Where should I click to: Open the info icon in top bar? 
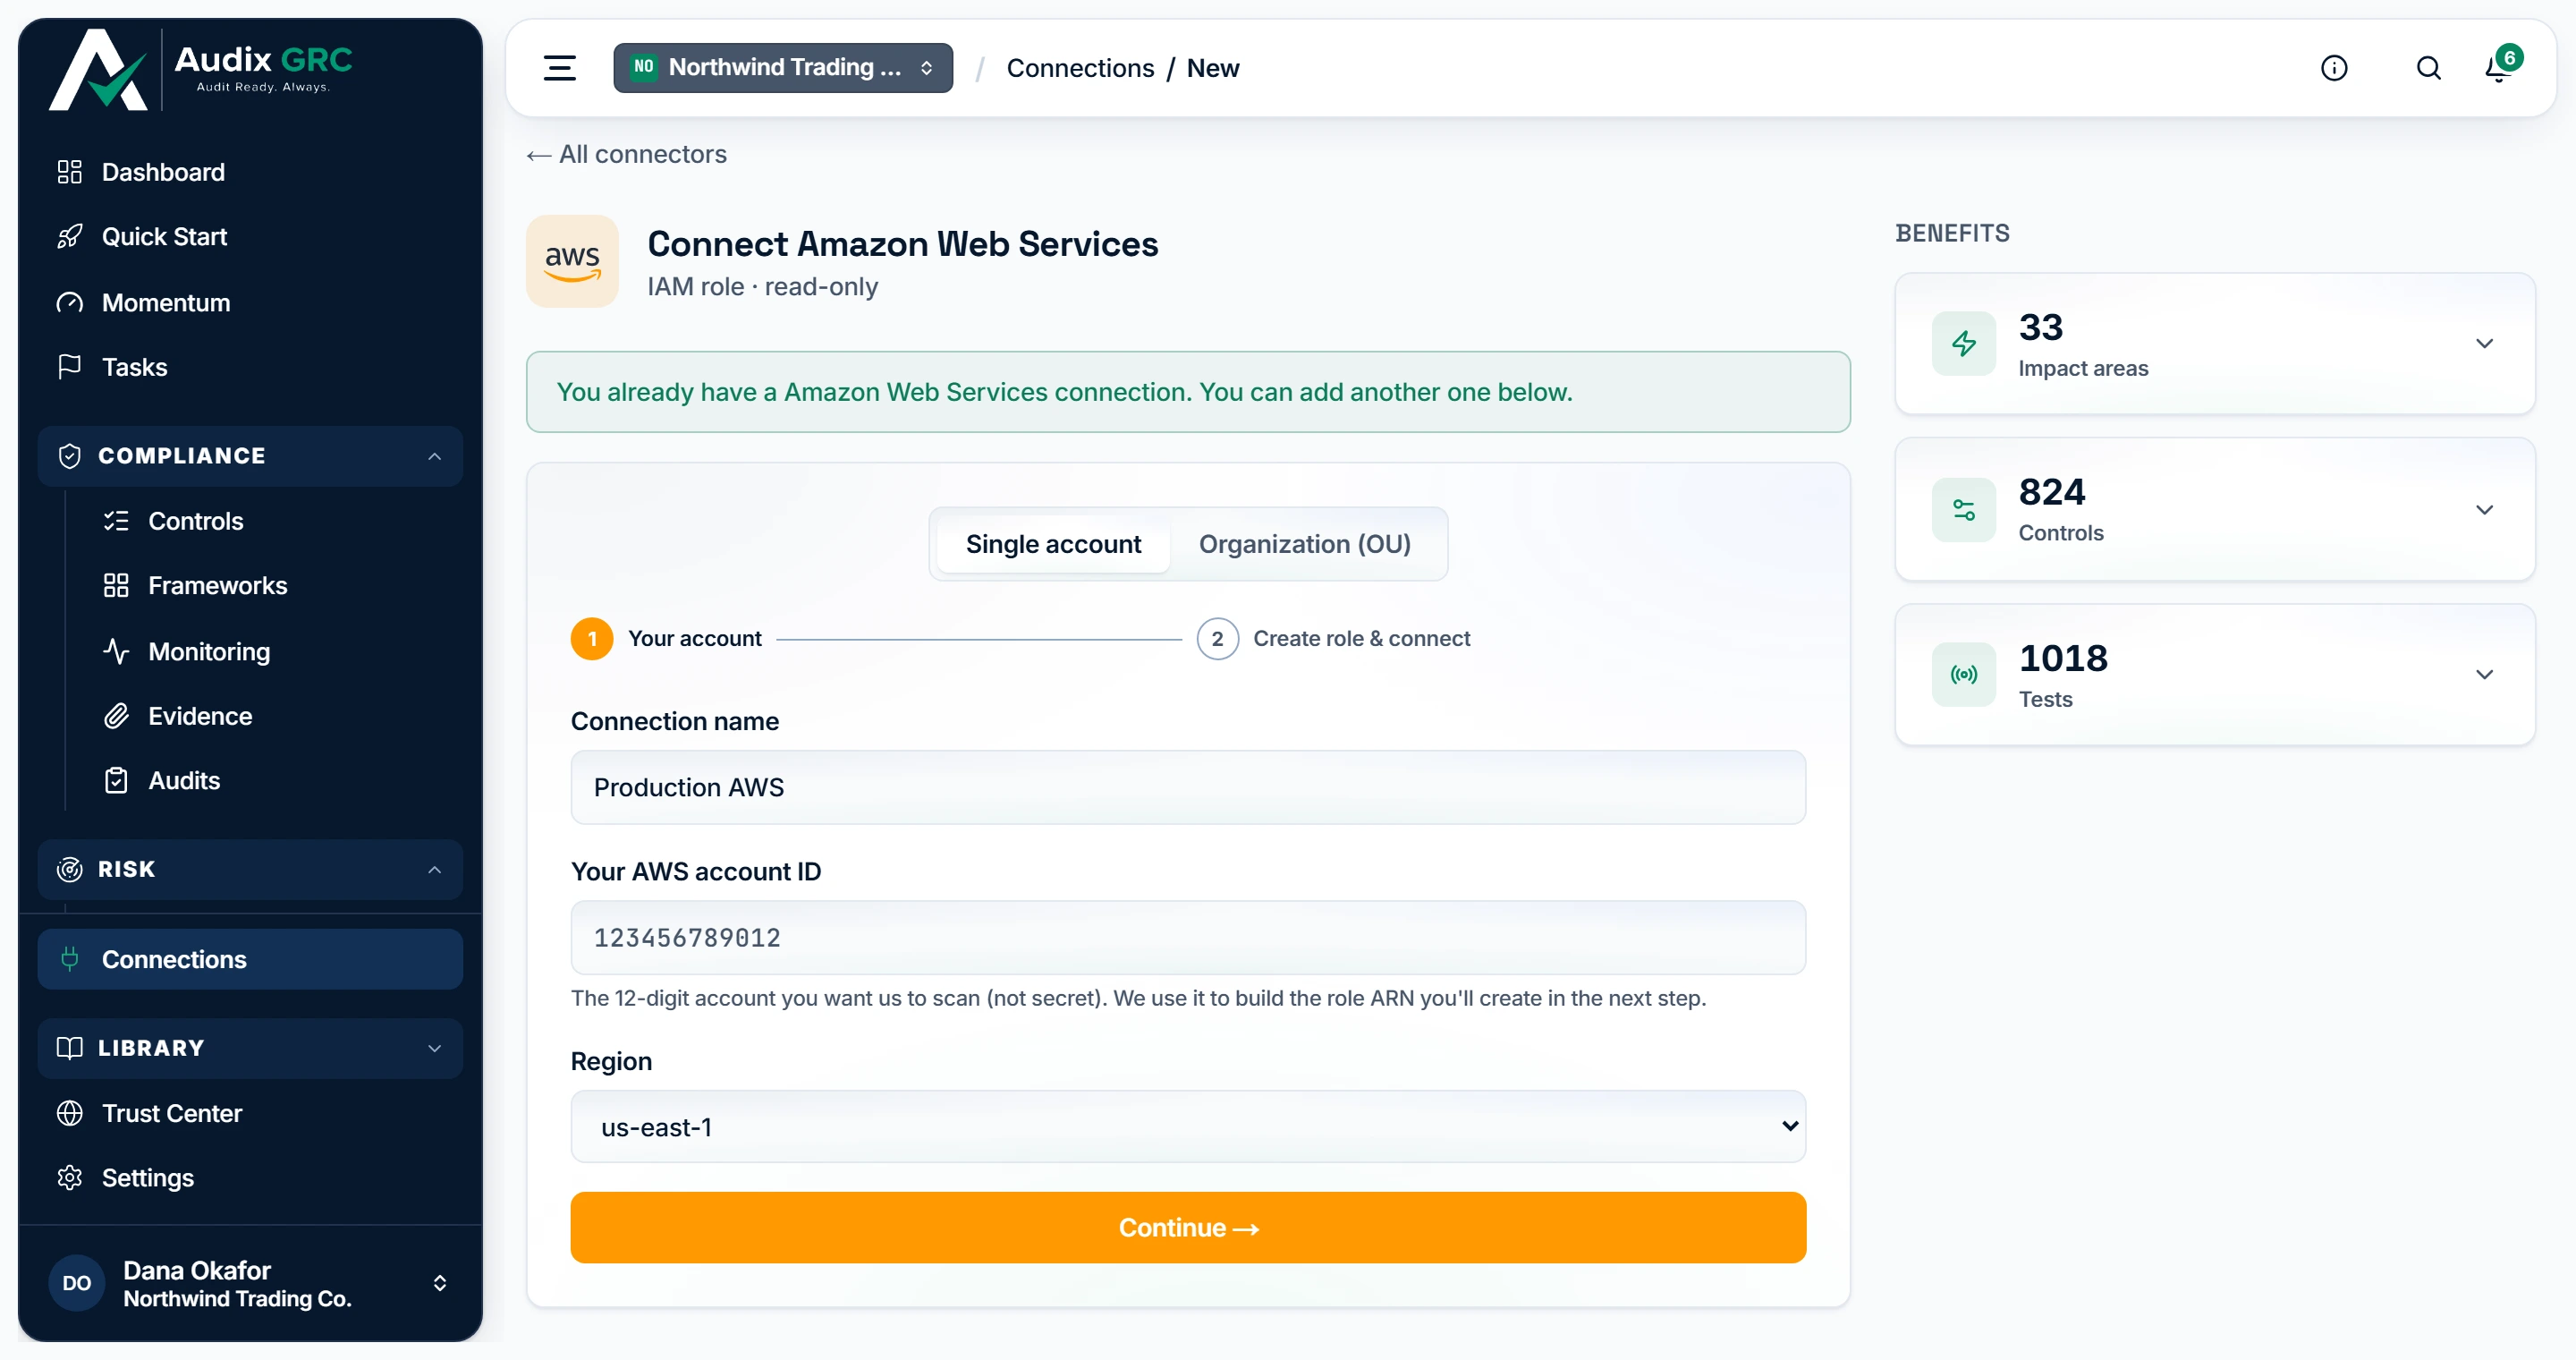pyautogui.click(x=2334, y=68)
